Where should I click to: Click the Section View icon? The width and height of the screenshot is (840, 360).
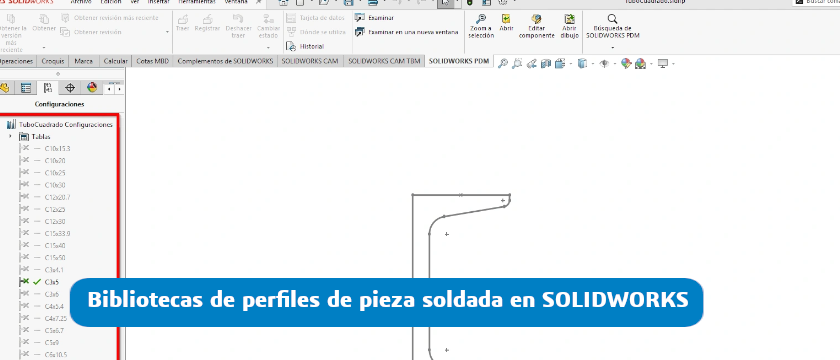(546, 64)
